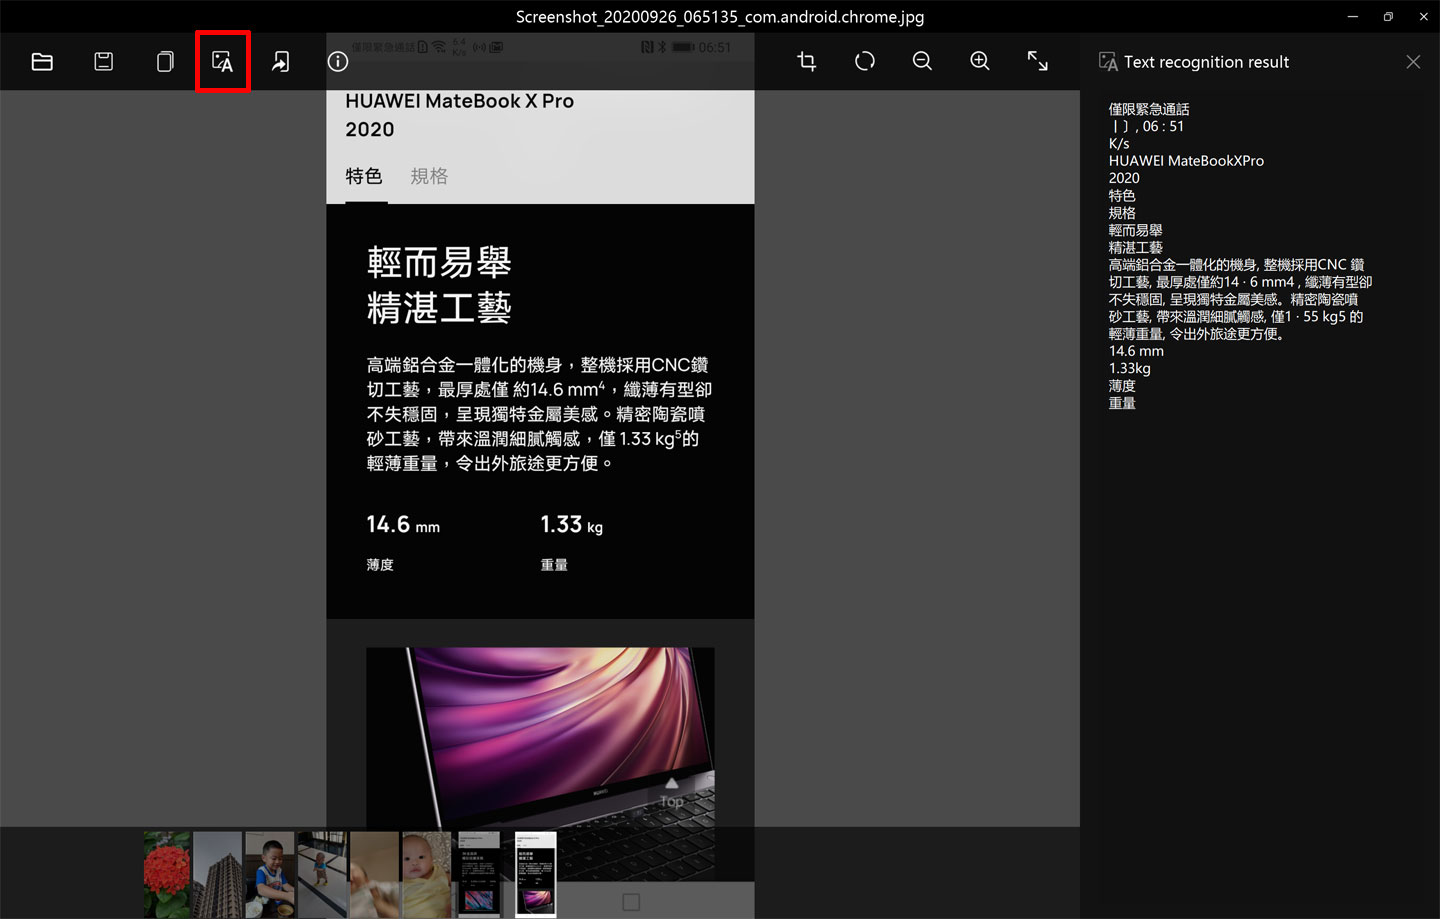The height and width of the screenshot is (919, 1440).
Task: Minimize the image viewer window
Action: [x=1352, y=16]
